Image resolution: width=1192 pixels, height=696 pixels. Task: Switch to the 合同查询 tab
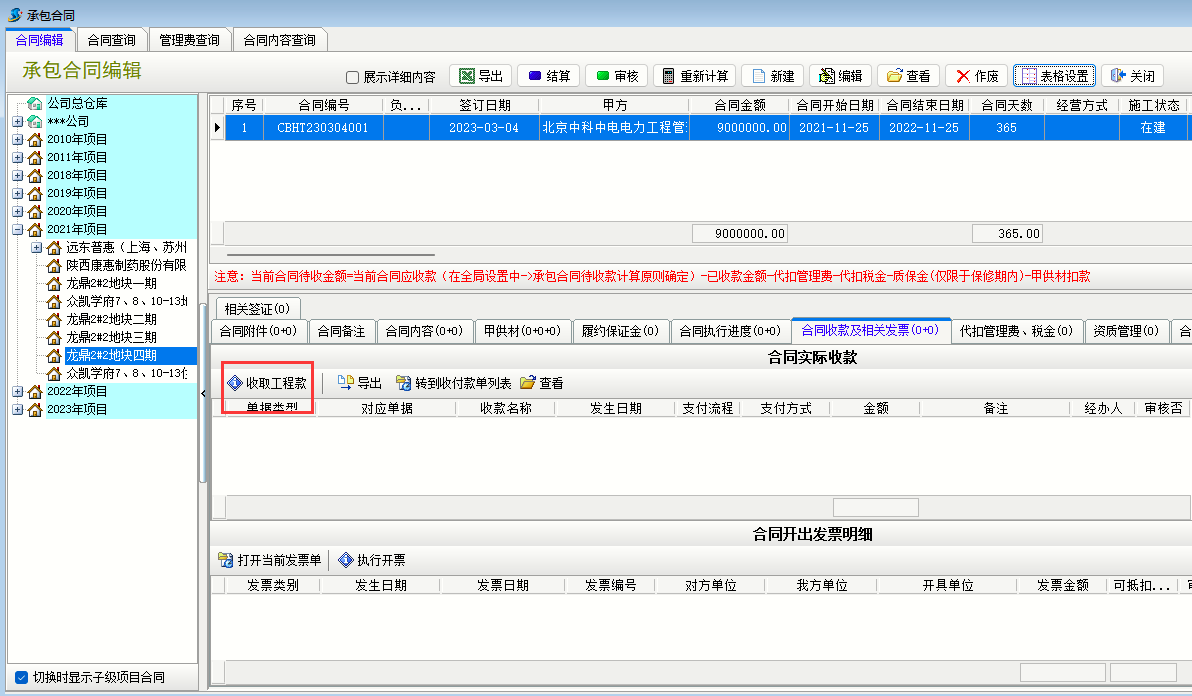(x=111, y=40)
